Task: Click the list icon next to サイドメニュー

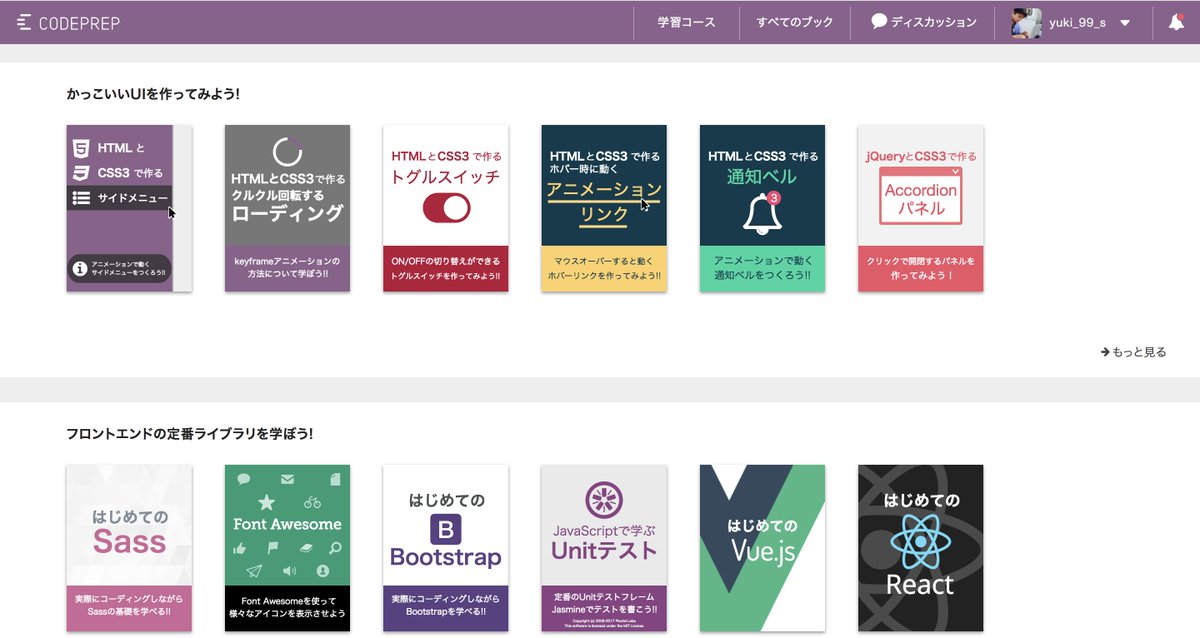Action: 81,197
